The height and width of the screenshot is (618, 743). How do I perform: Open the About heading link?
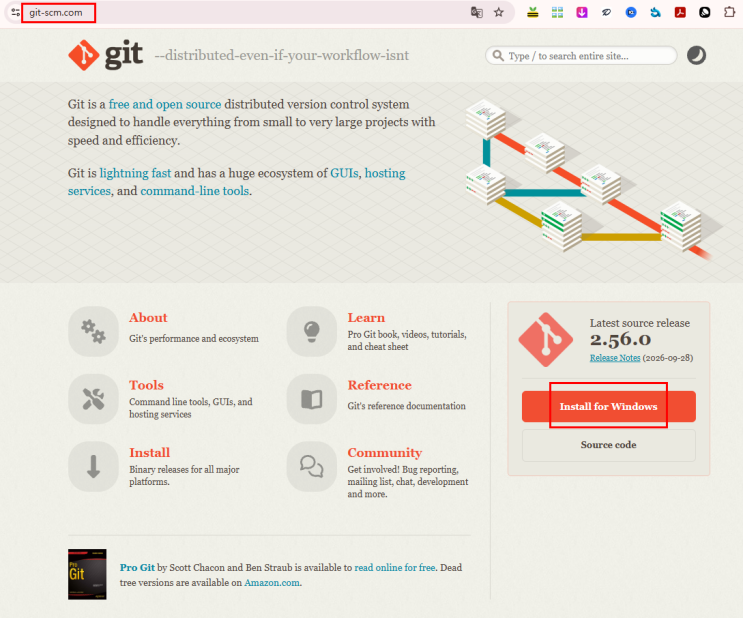[x=148, y=318]
